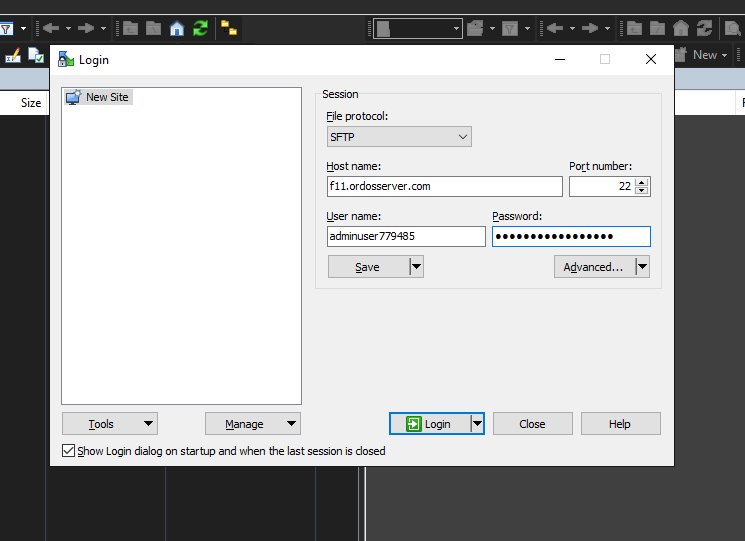Expand remote filter dropdown arrow
The image size is (745, 541).
(x=527, y=28)
